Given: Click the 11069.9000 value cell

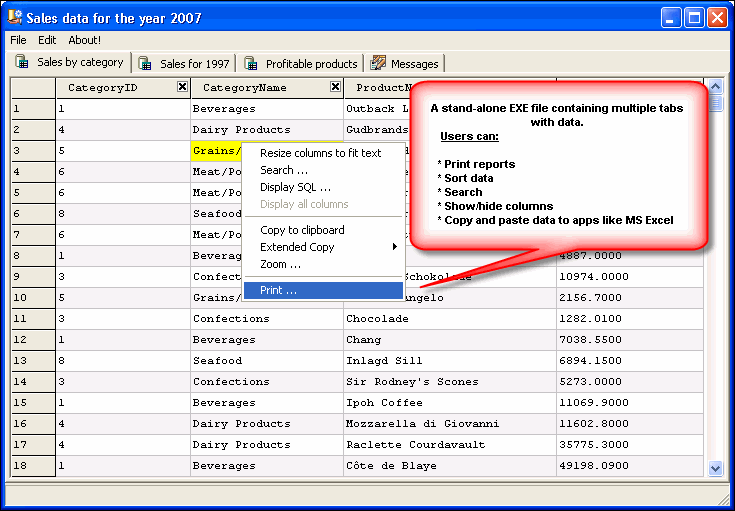Looking at the screenshot, I should click(x=630, y=403).
